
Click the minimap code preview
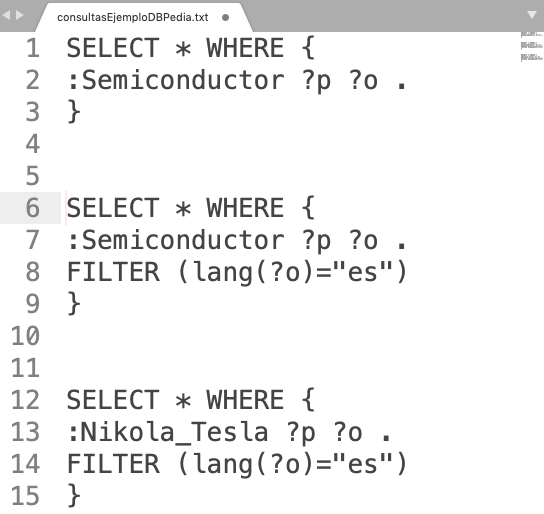(x=532, y=46)
